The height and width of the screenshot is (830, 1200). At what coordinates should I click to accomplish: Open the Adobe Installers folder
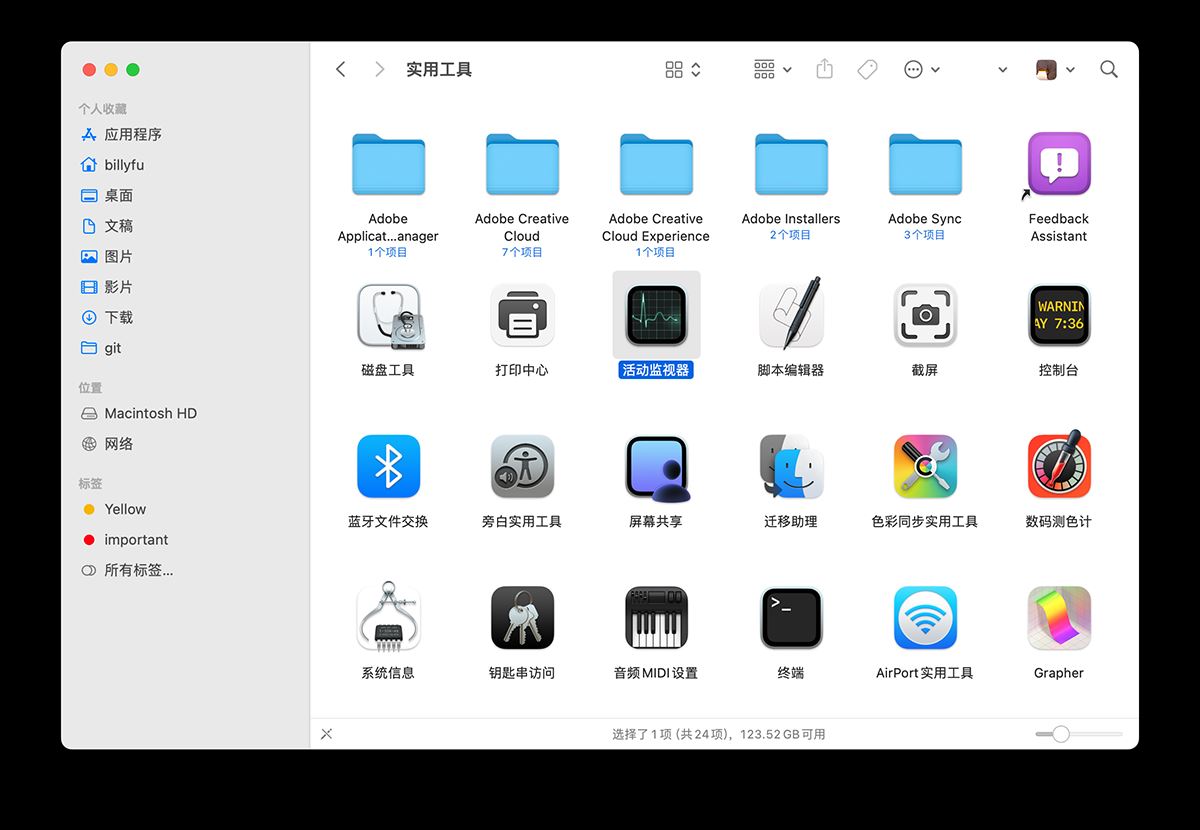[x=790, y=163]
